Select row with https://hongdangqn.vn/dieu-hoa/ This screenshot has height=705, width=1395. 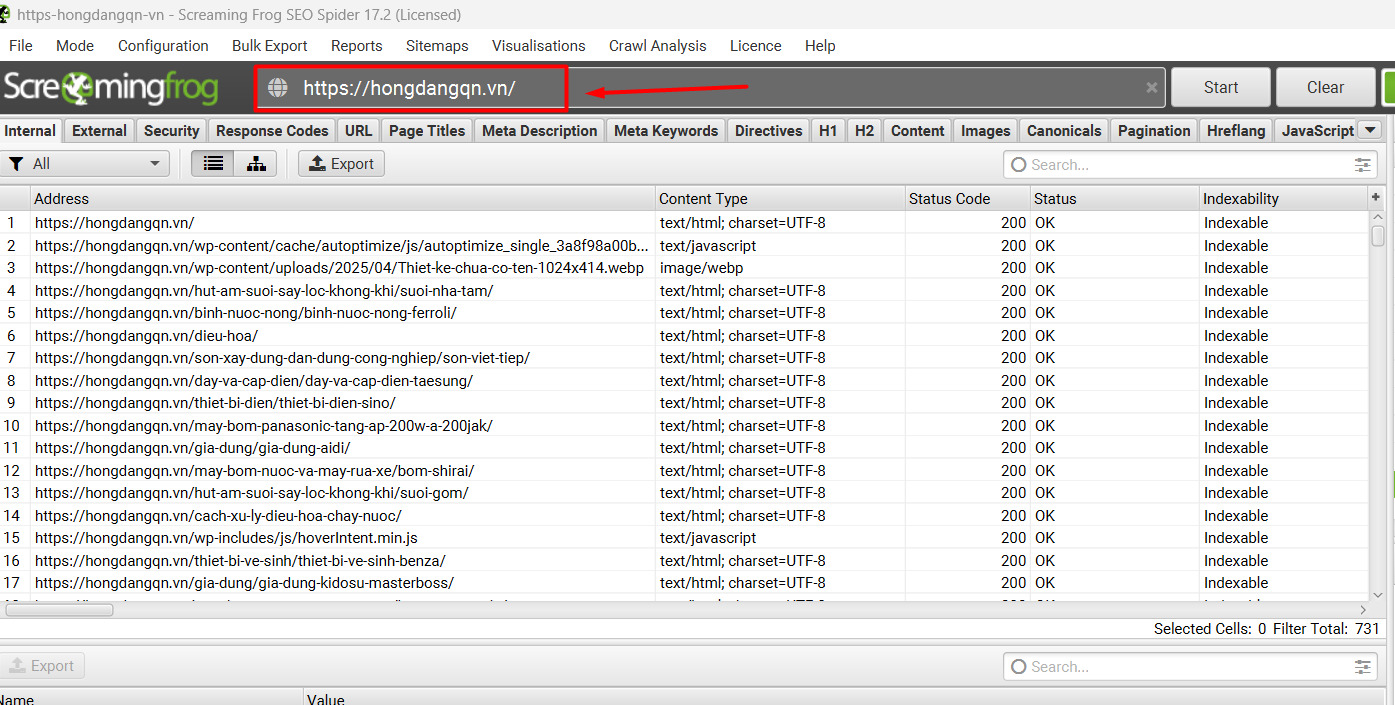tap(684, 336)
